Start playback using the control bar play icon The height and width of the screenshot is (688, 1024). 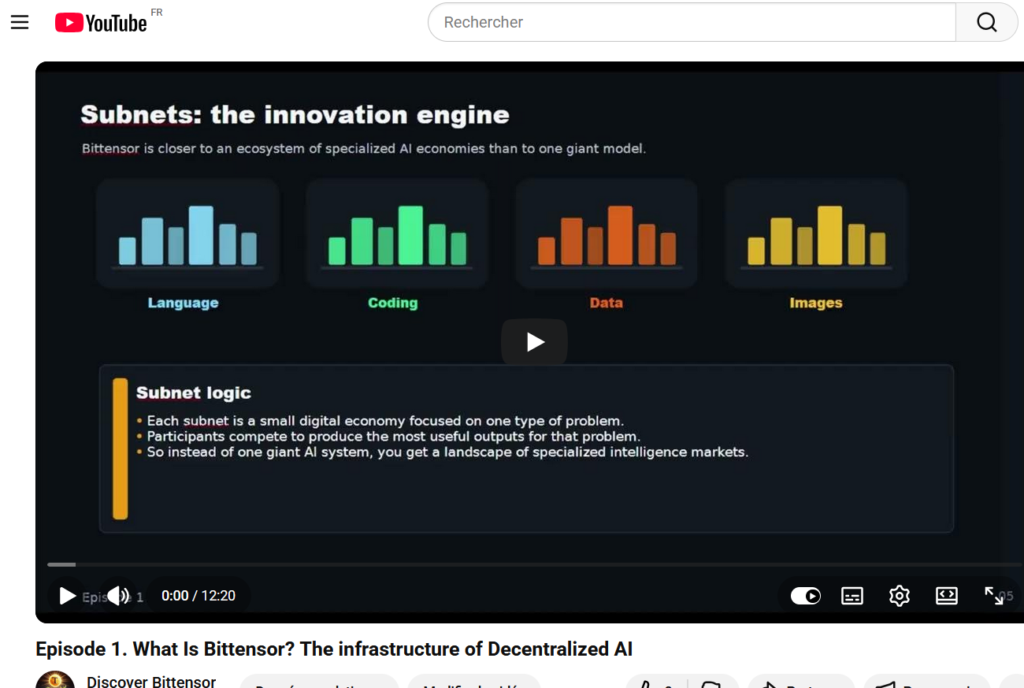[67, 596]
